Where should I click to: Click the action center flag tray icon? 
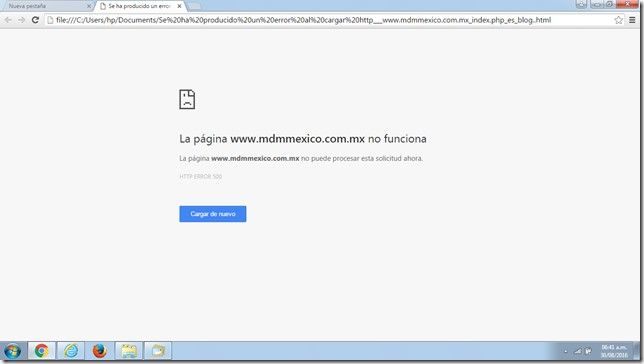(589, 351)
